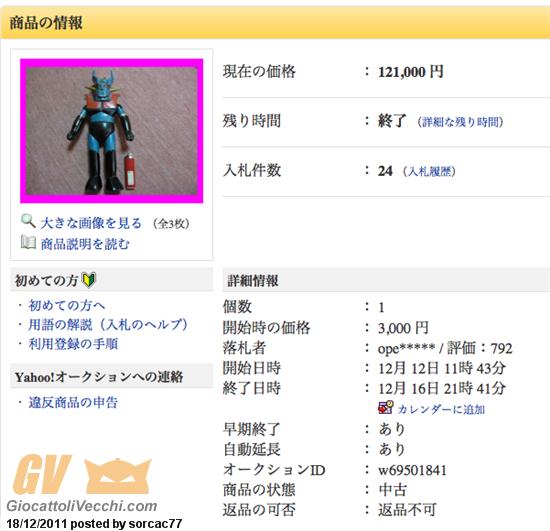The width and height of the screenshot is (550, 531).
Task: Open 大きな画像を見る link
Action: (x=91, y=223)
